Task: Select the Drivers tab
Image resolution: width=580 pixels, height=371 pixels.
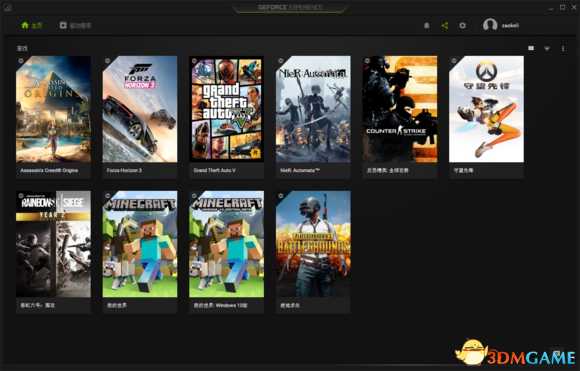Action: [75, 25]
